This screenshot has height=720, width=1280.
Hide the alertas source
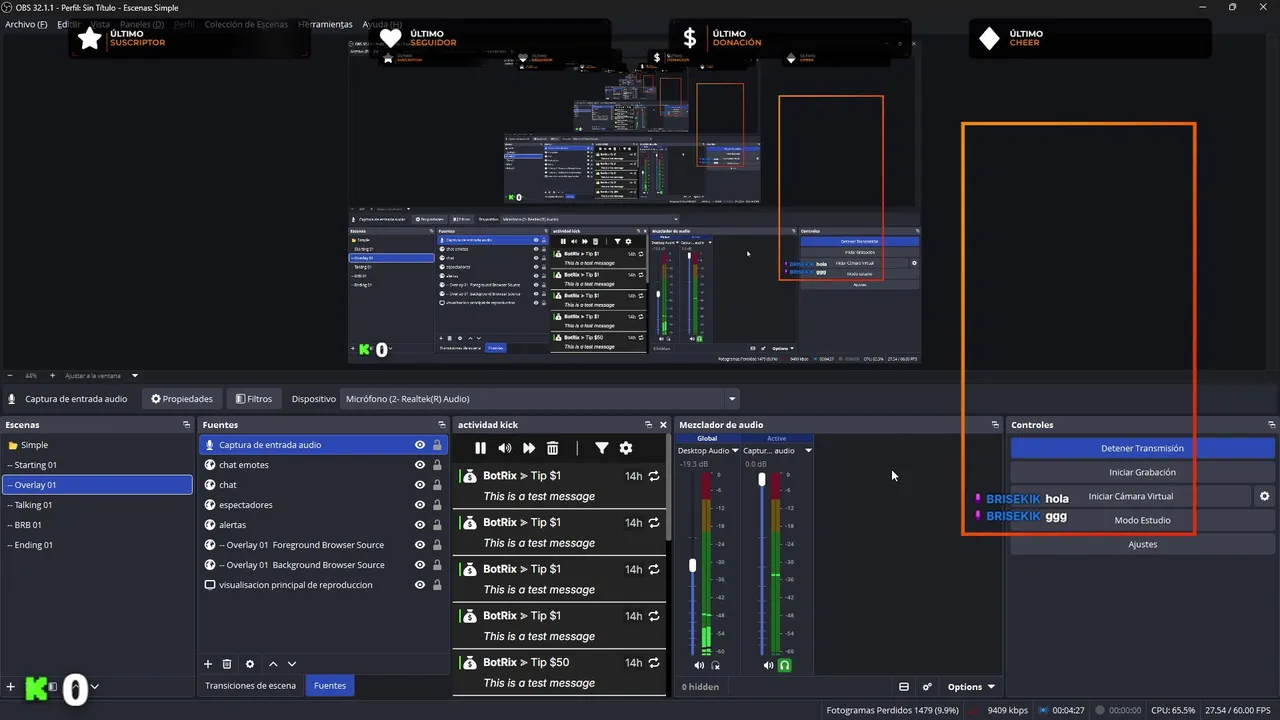click(x=420, y=525)
